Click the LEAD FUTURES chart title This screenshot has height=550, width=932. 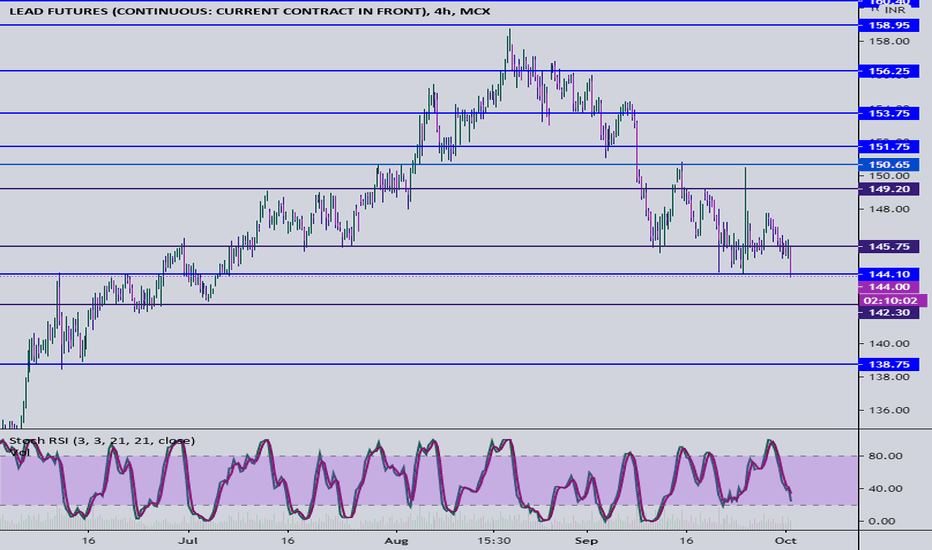point(250,11)
